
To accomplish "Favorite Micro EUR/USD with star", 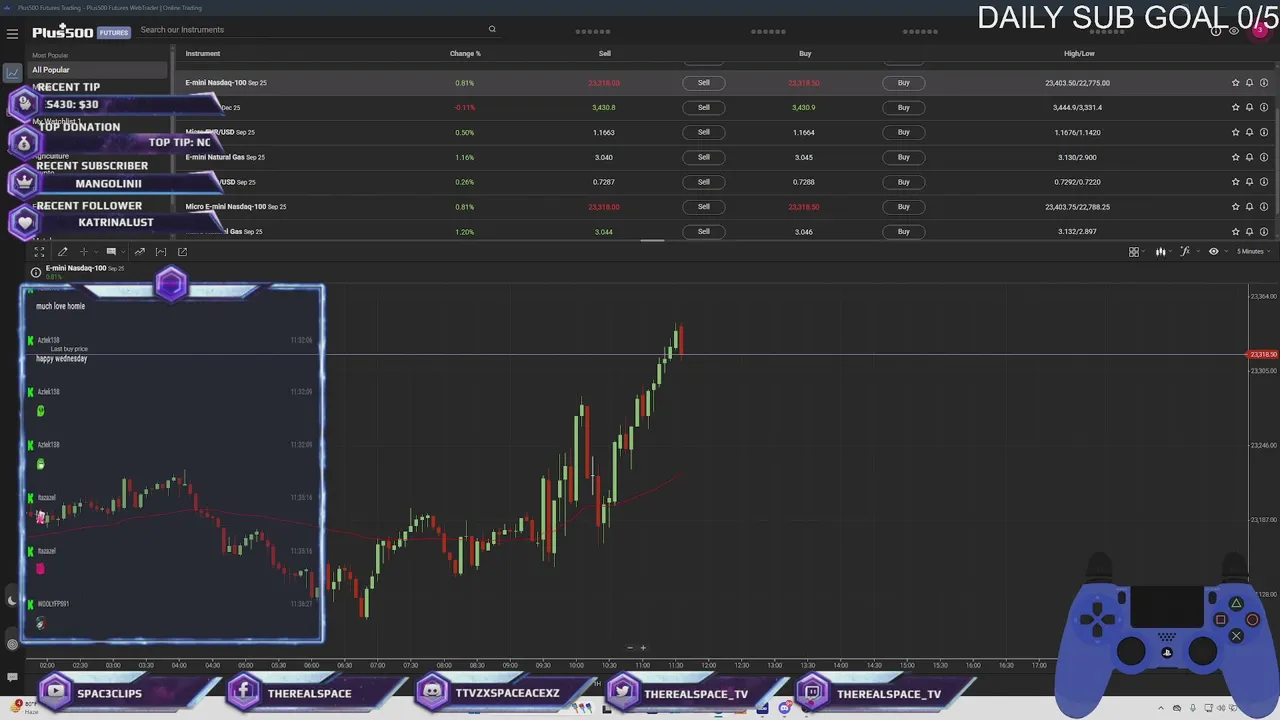I will (x=1235, y=132).
